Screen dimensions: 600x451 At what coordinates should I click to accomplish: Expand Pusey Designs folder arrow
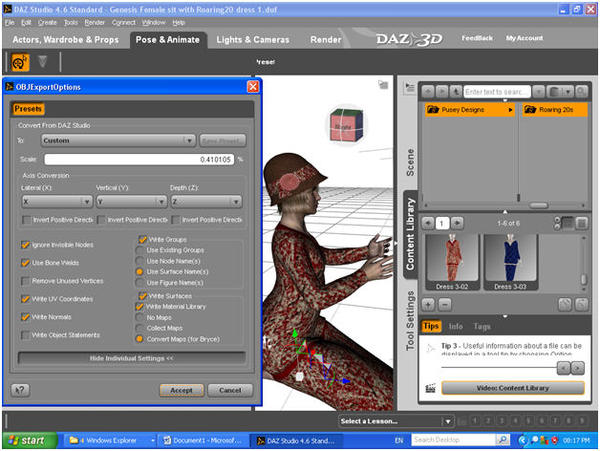coord(510,110)
